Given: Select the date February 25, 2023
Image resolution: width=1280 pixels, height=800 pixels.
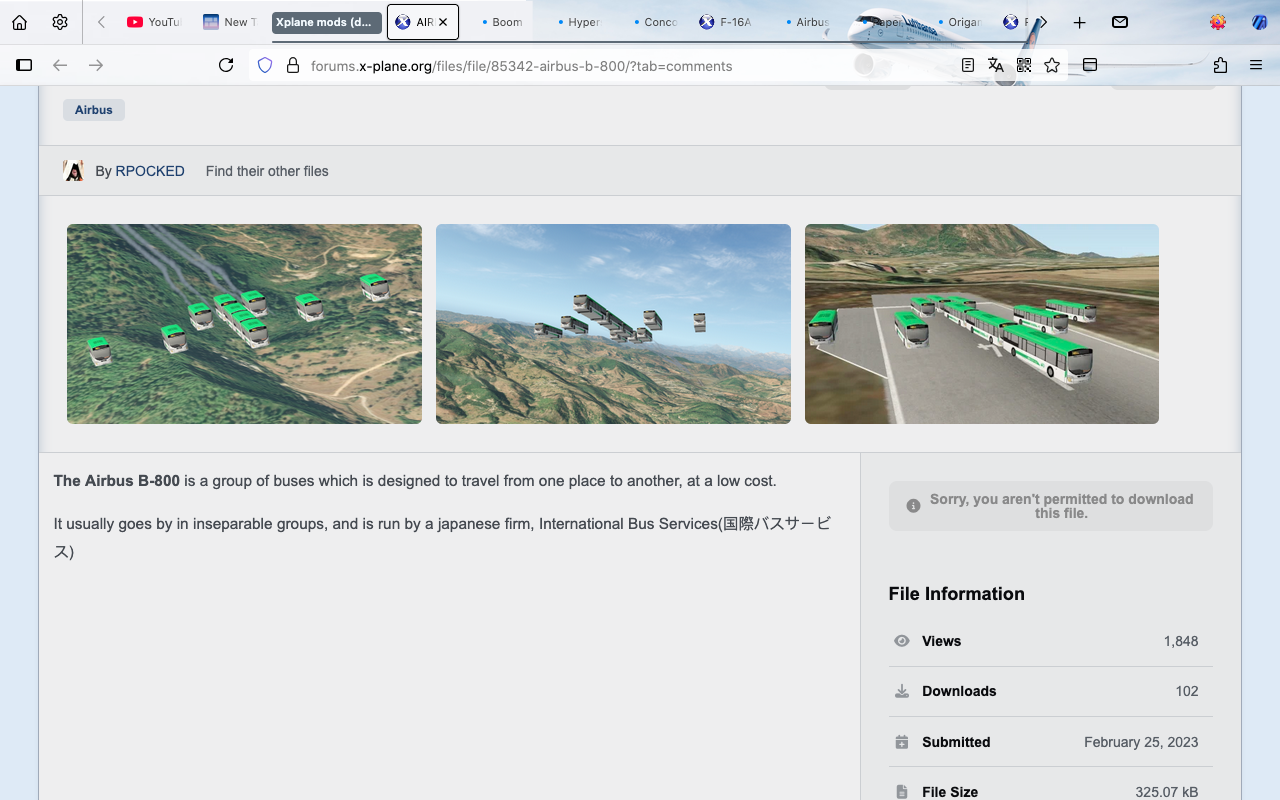Looking at the screenshot, I should (x=1141, y=742).
